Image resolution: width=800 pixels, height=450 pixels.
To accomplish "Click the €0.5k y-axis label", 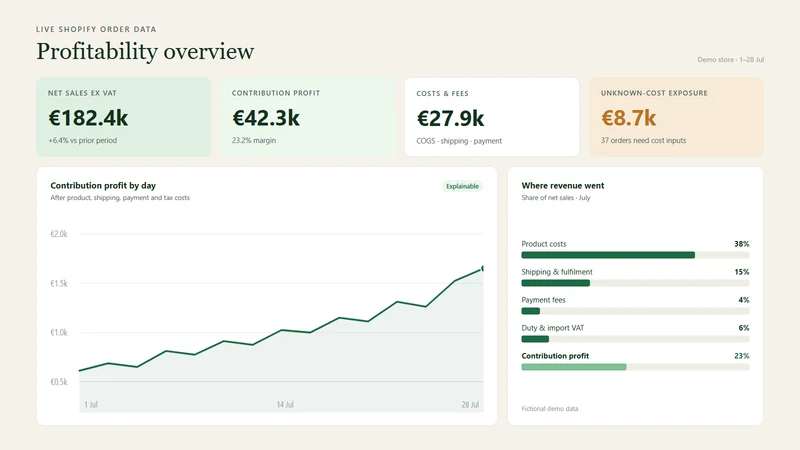I will tap(59, 382).
